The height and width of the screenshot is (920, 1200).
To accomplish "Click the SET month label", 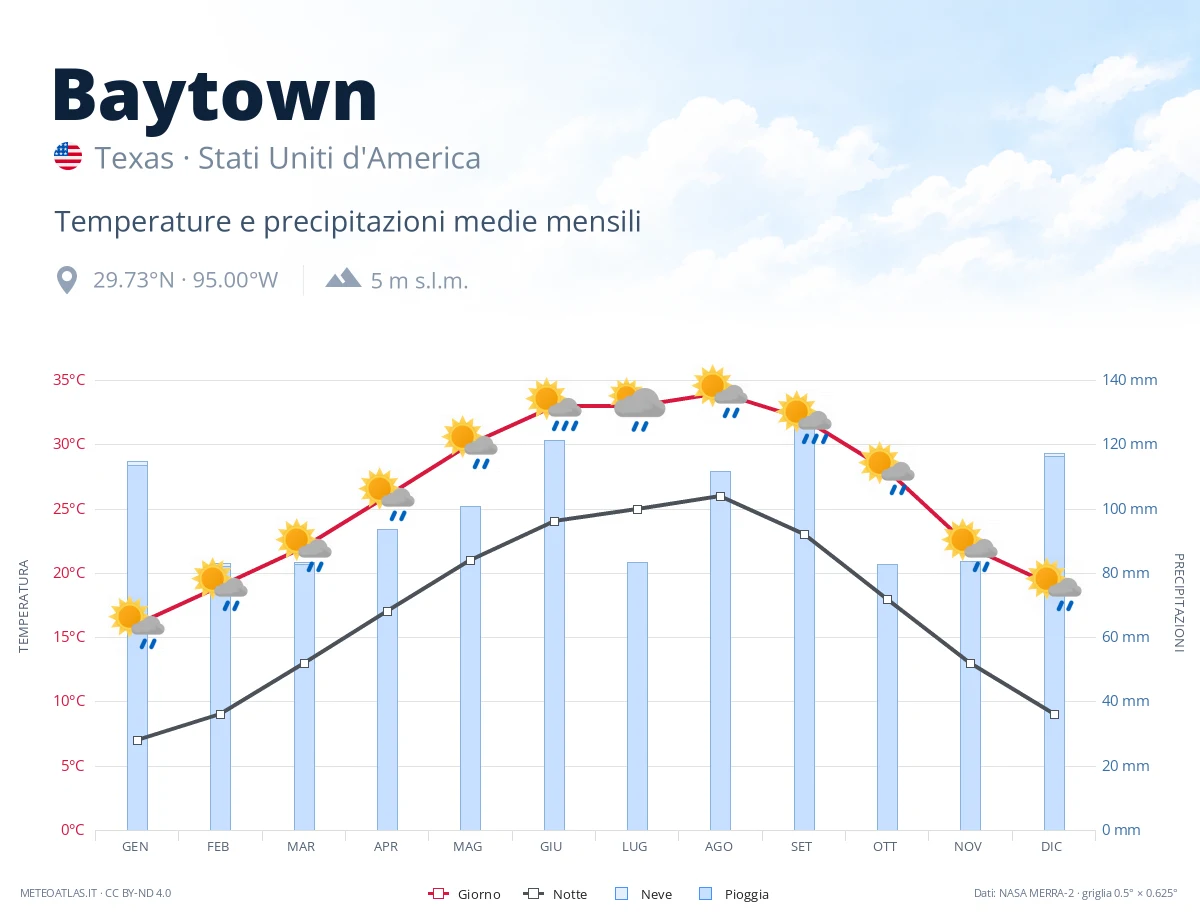I will (802, 846).
